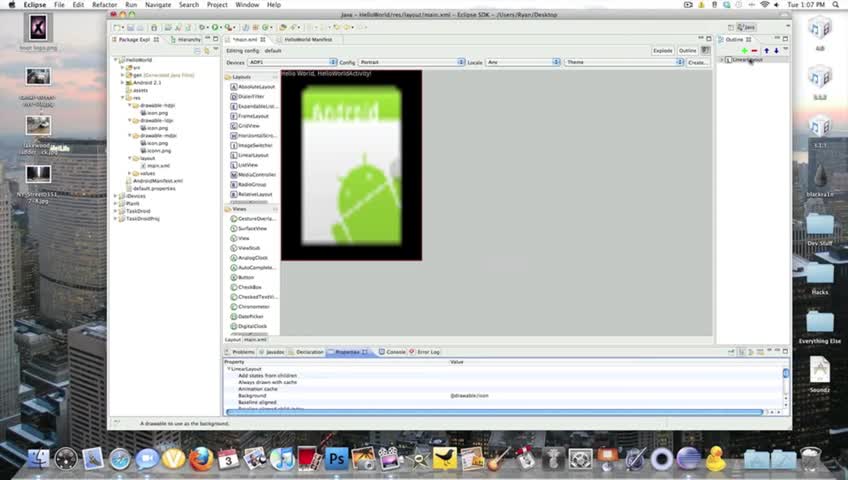This screenshot has width=848, height=480.
Task: Collapse the res folder
Action: 123,98
